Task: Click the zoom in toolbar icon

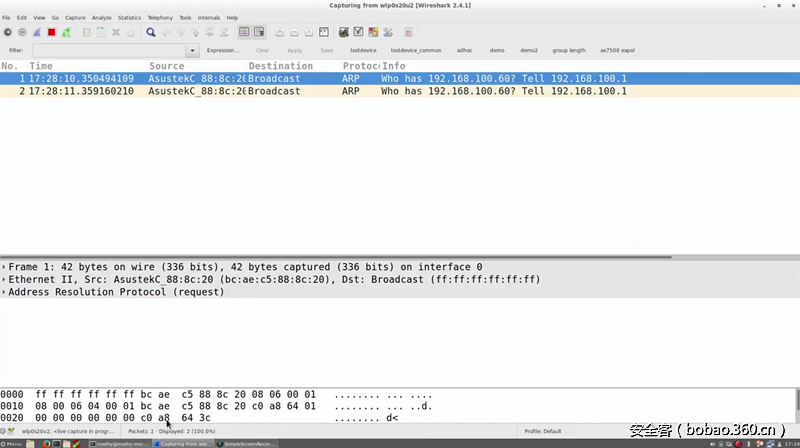Action: [x=280, y=32]
